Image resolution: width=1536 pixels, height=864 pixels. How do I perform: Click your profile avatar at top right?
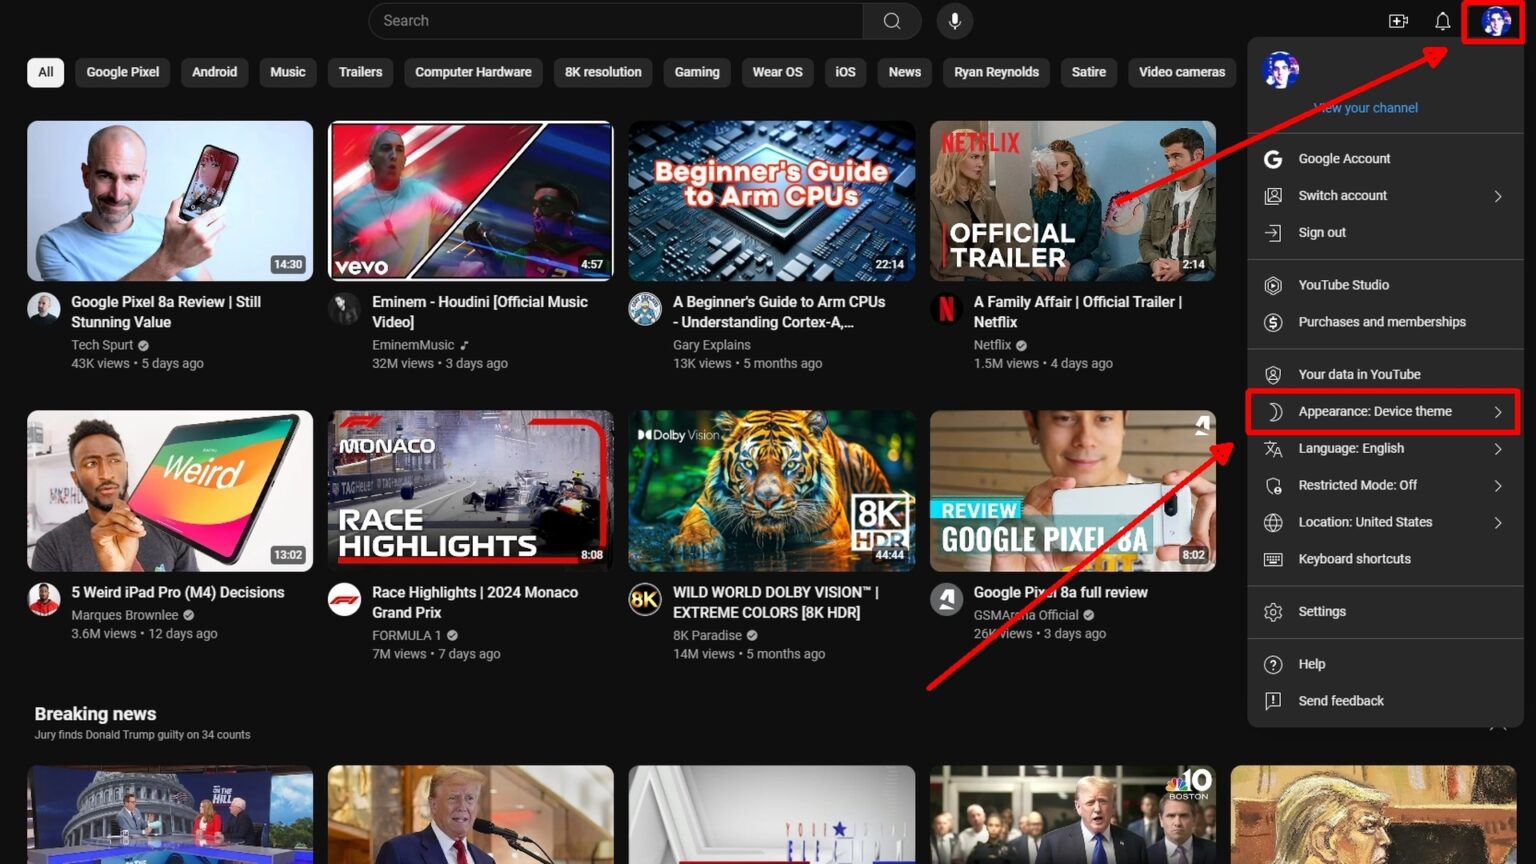pyautogui.click(x=1493, y=21)
